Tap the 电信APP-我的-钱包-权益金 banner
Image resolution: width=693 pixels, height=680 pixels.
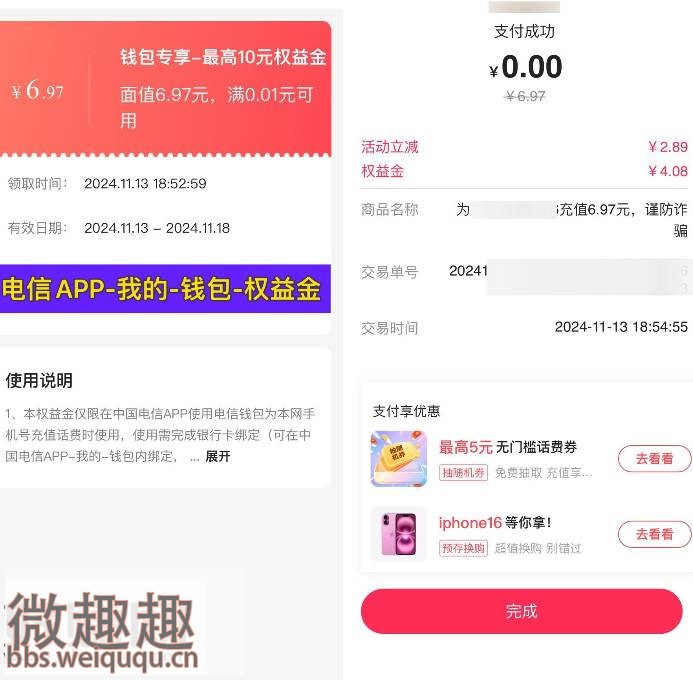(x=165, y=289)
